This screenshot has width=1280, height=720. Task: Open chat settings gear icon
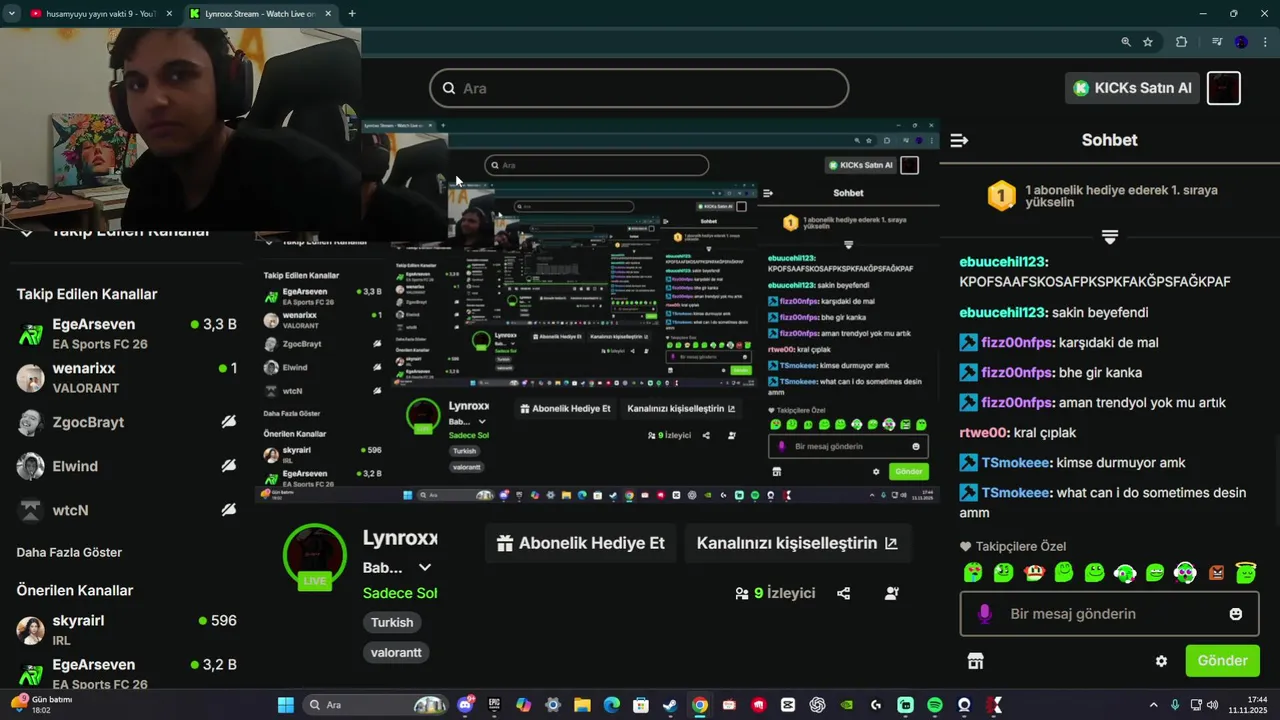point(1161,661)
